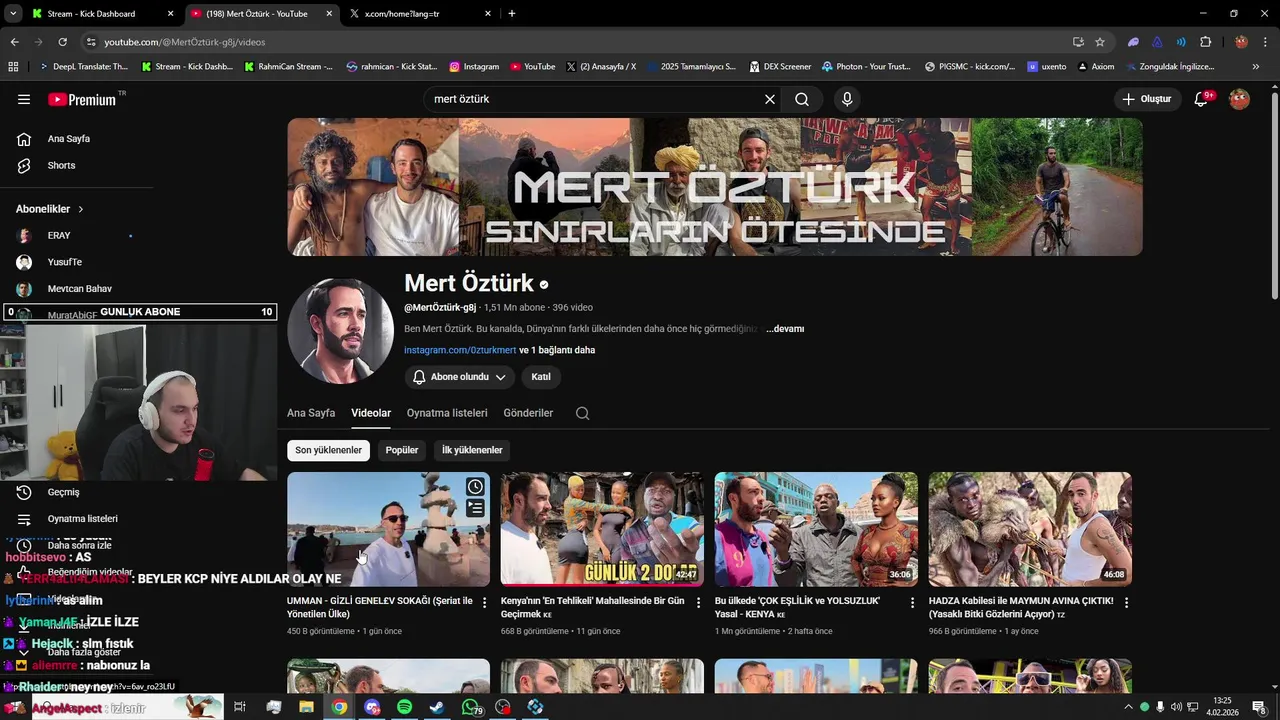
Task: Open the HADZA Kabilesi video thumbnail
Action: click(x=1030, y=529)
